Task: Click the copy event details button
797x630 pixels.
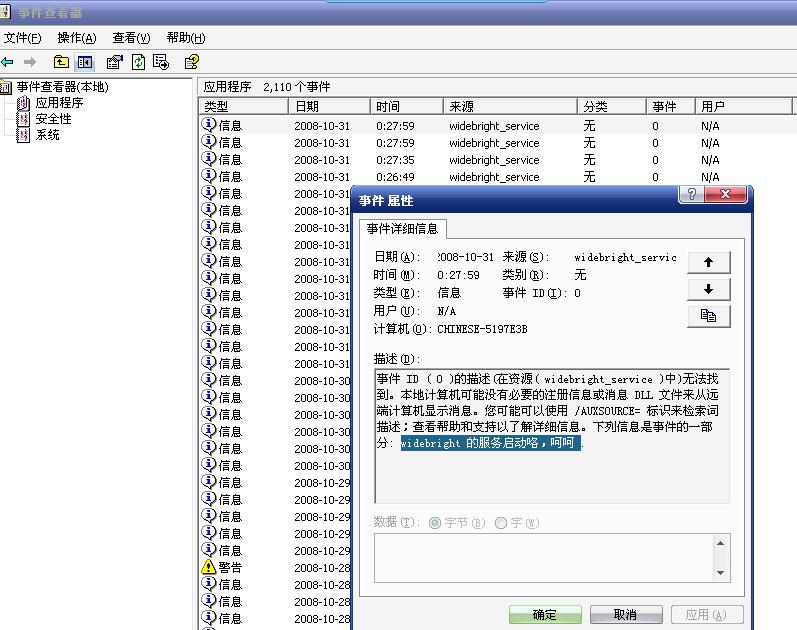Action: click(x=709, y=316)
